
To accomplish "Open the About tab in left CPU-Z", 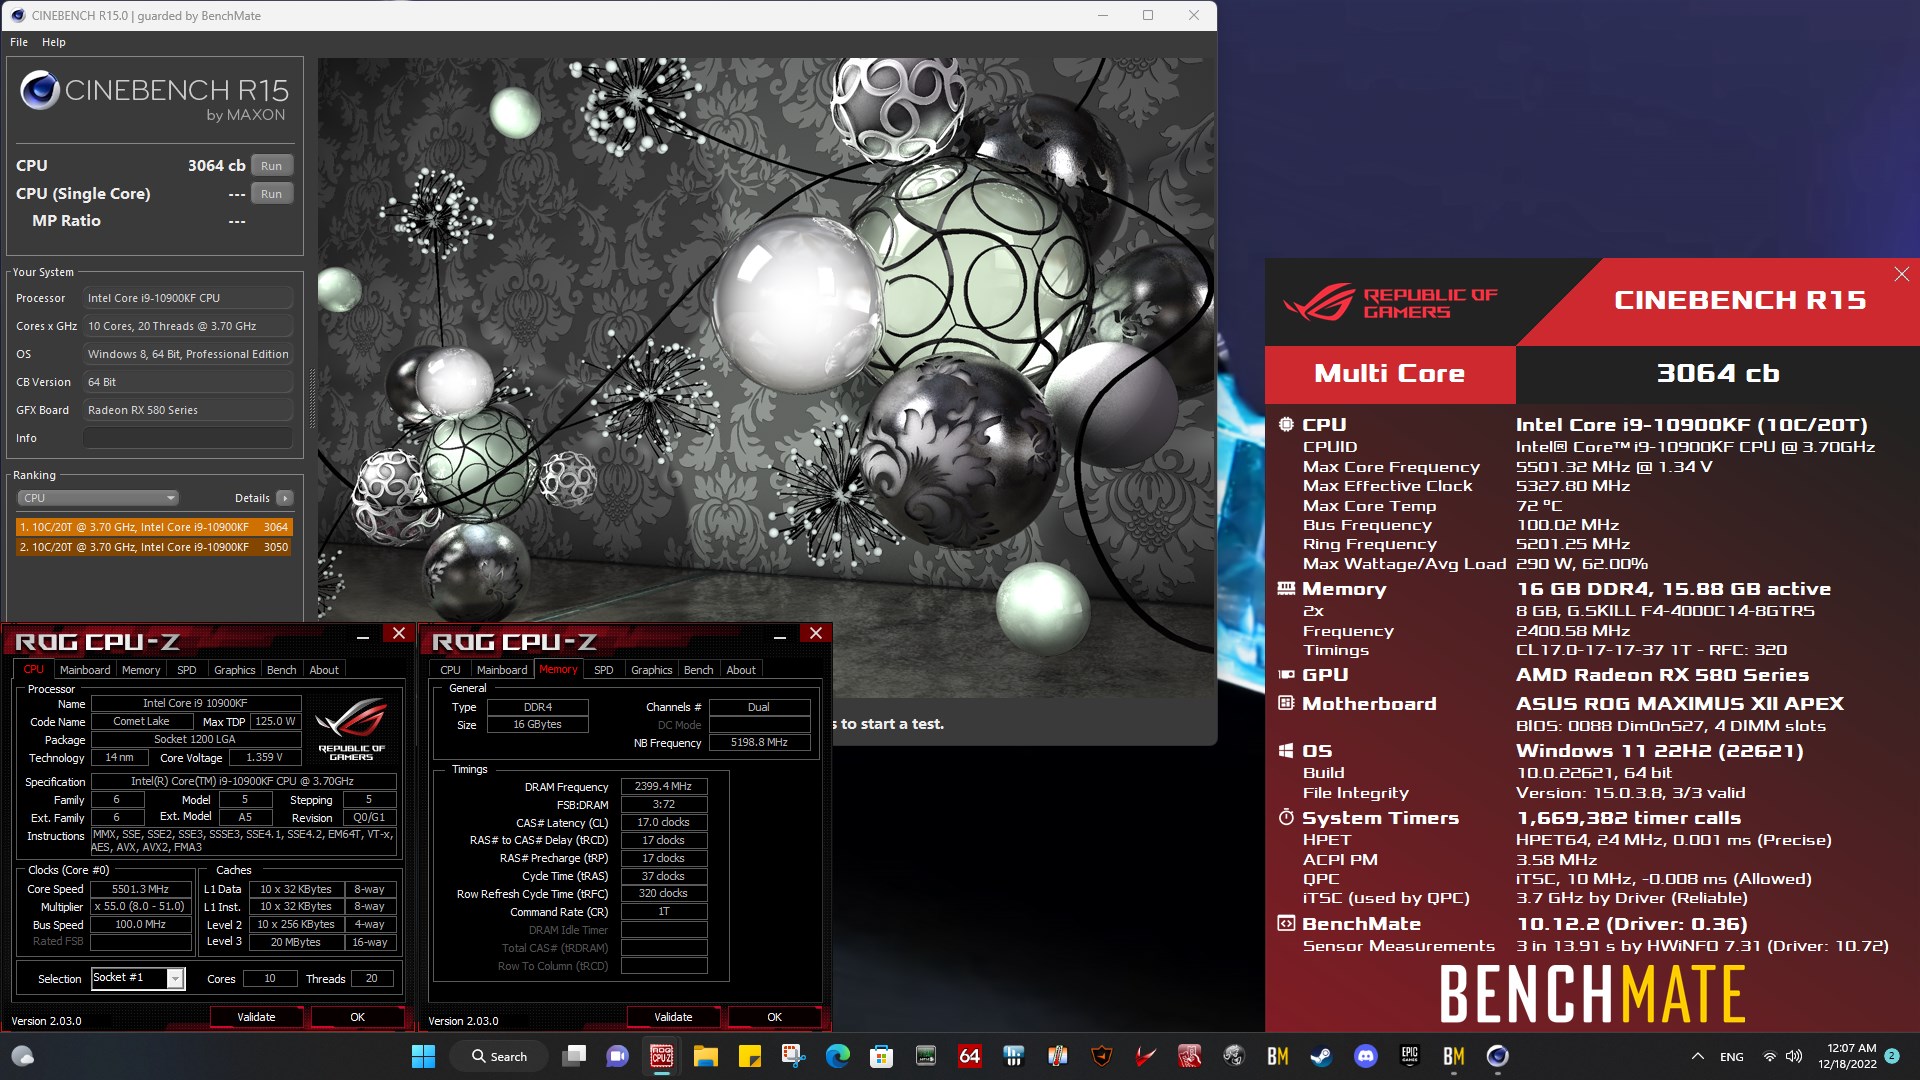I will tap(324, 670).
